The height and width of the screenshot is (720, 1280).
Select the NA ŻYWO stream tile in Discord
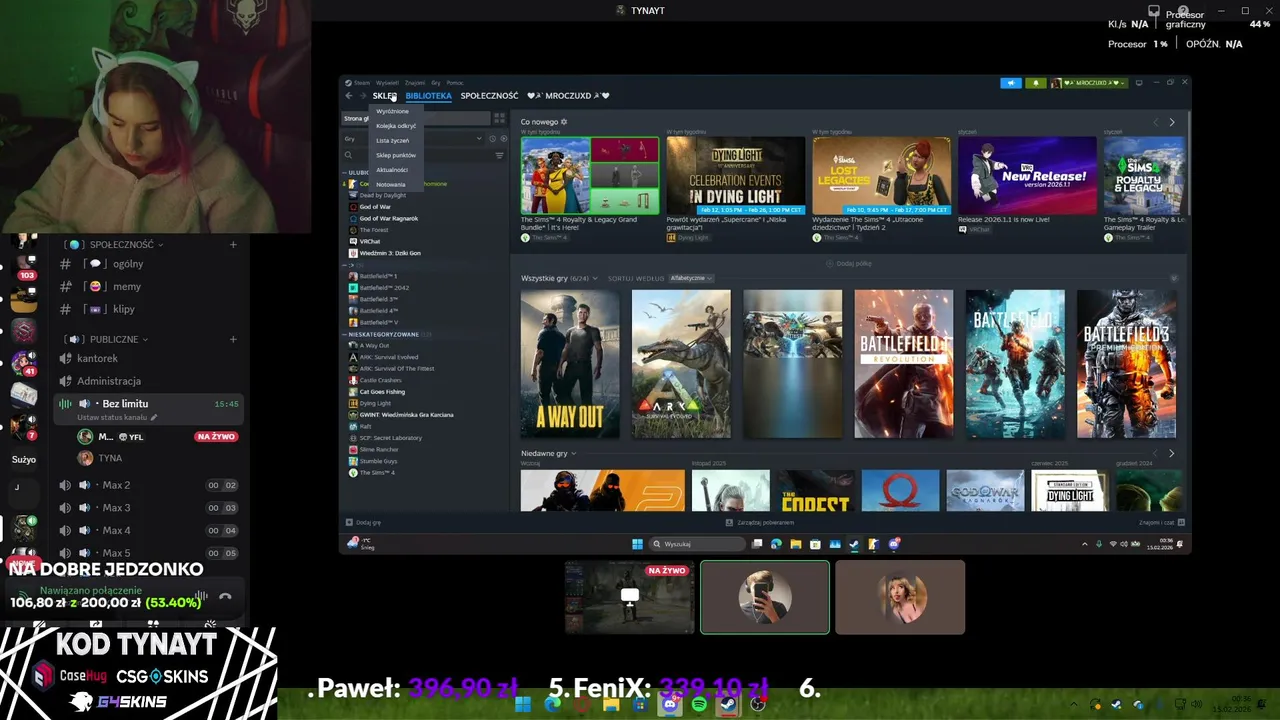point(629,597)
